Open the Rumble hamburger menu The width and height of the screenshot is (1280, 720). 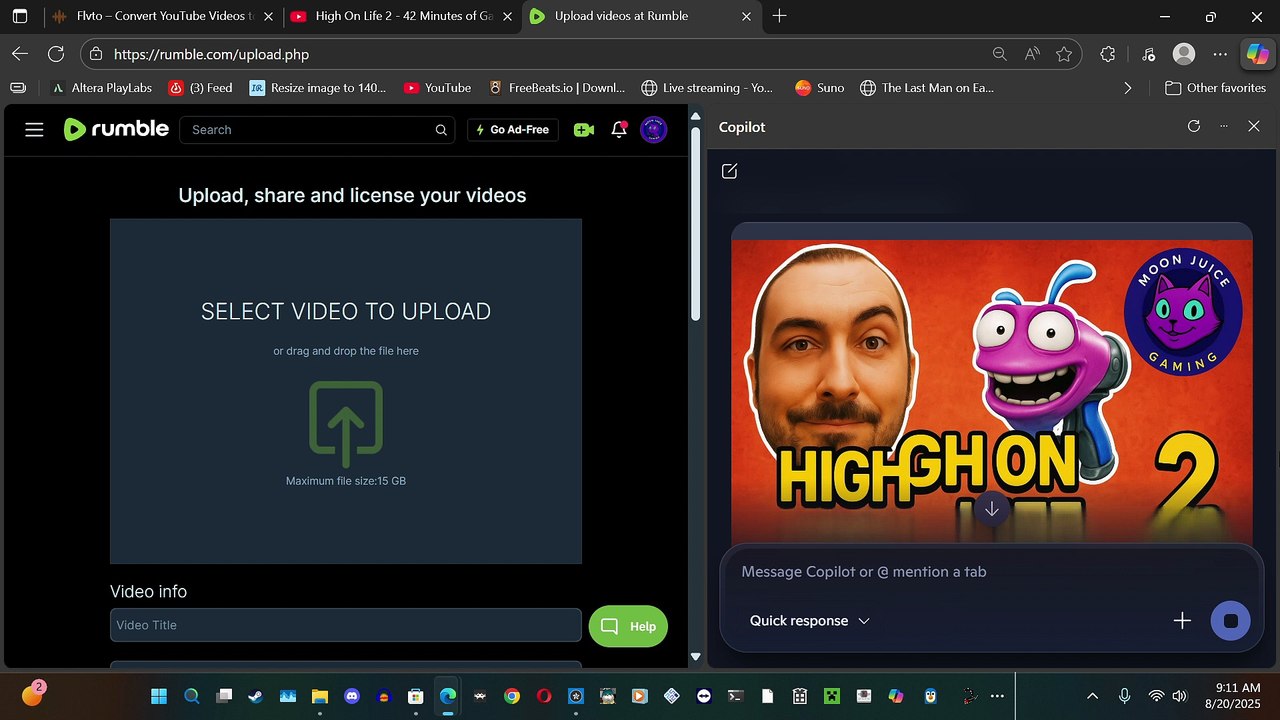34,129
